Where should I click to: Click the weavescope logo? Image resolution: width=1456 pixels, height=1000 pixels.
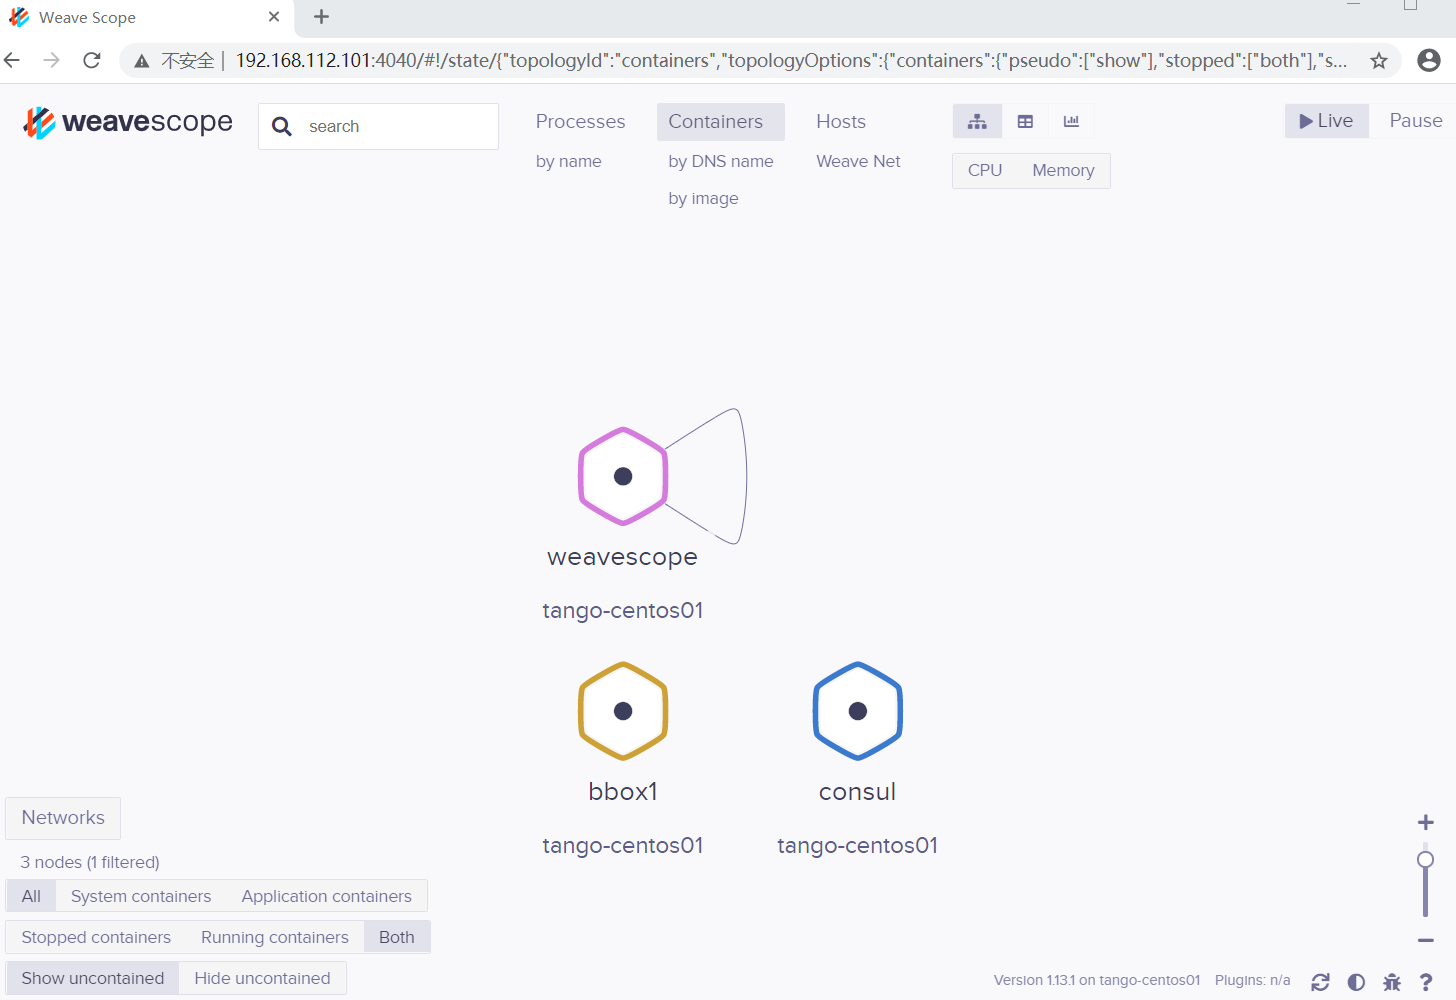(127, 121)
